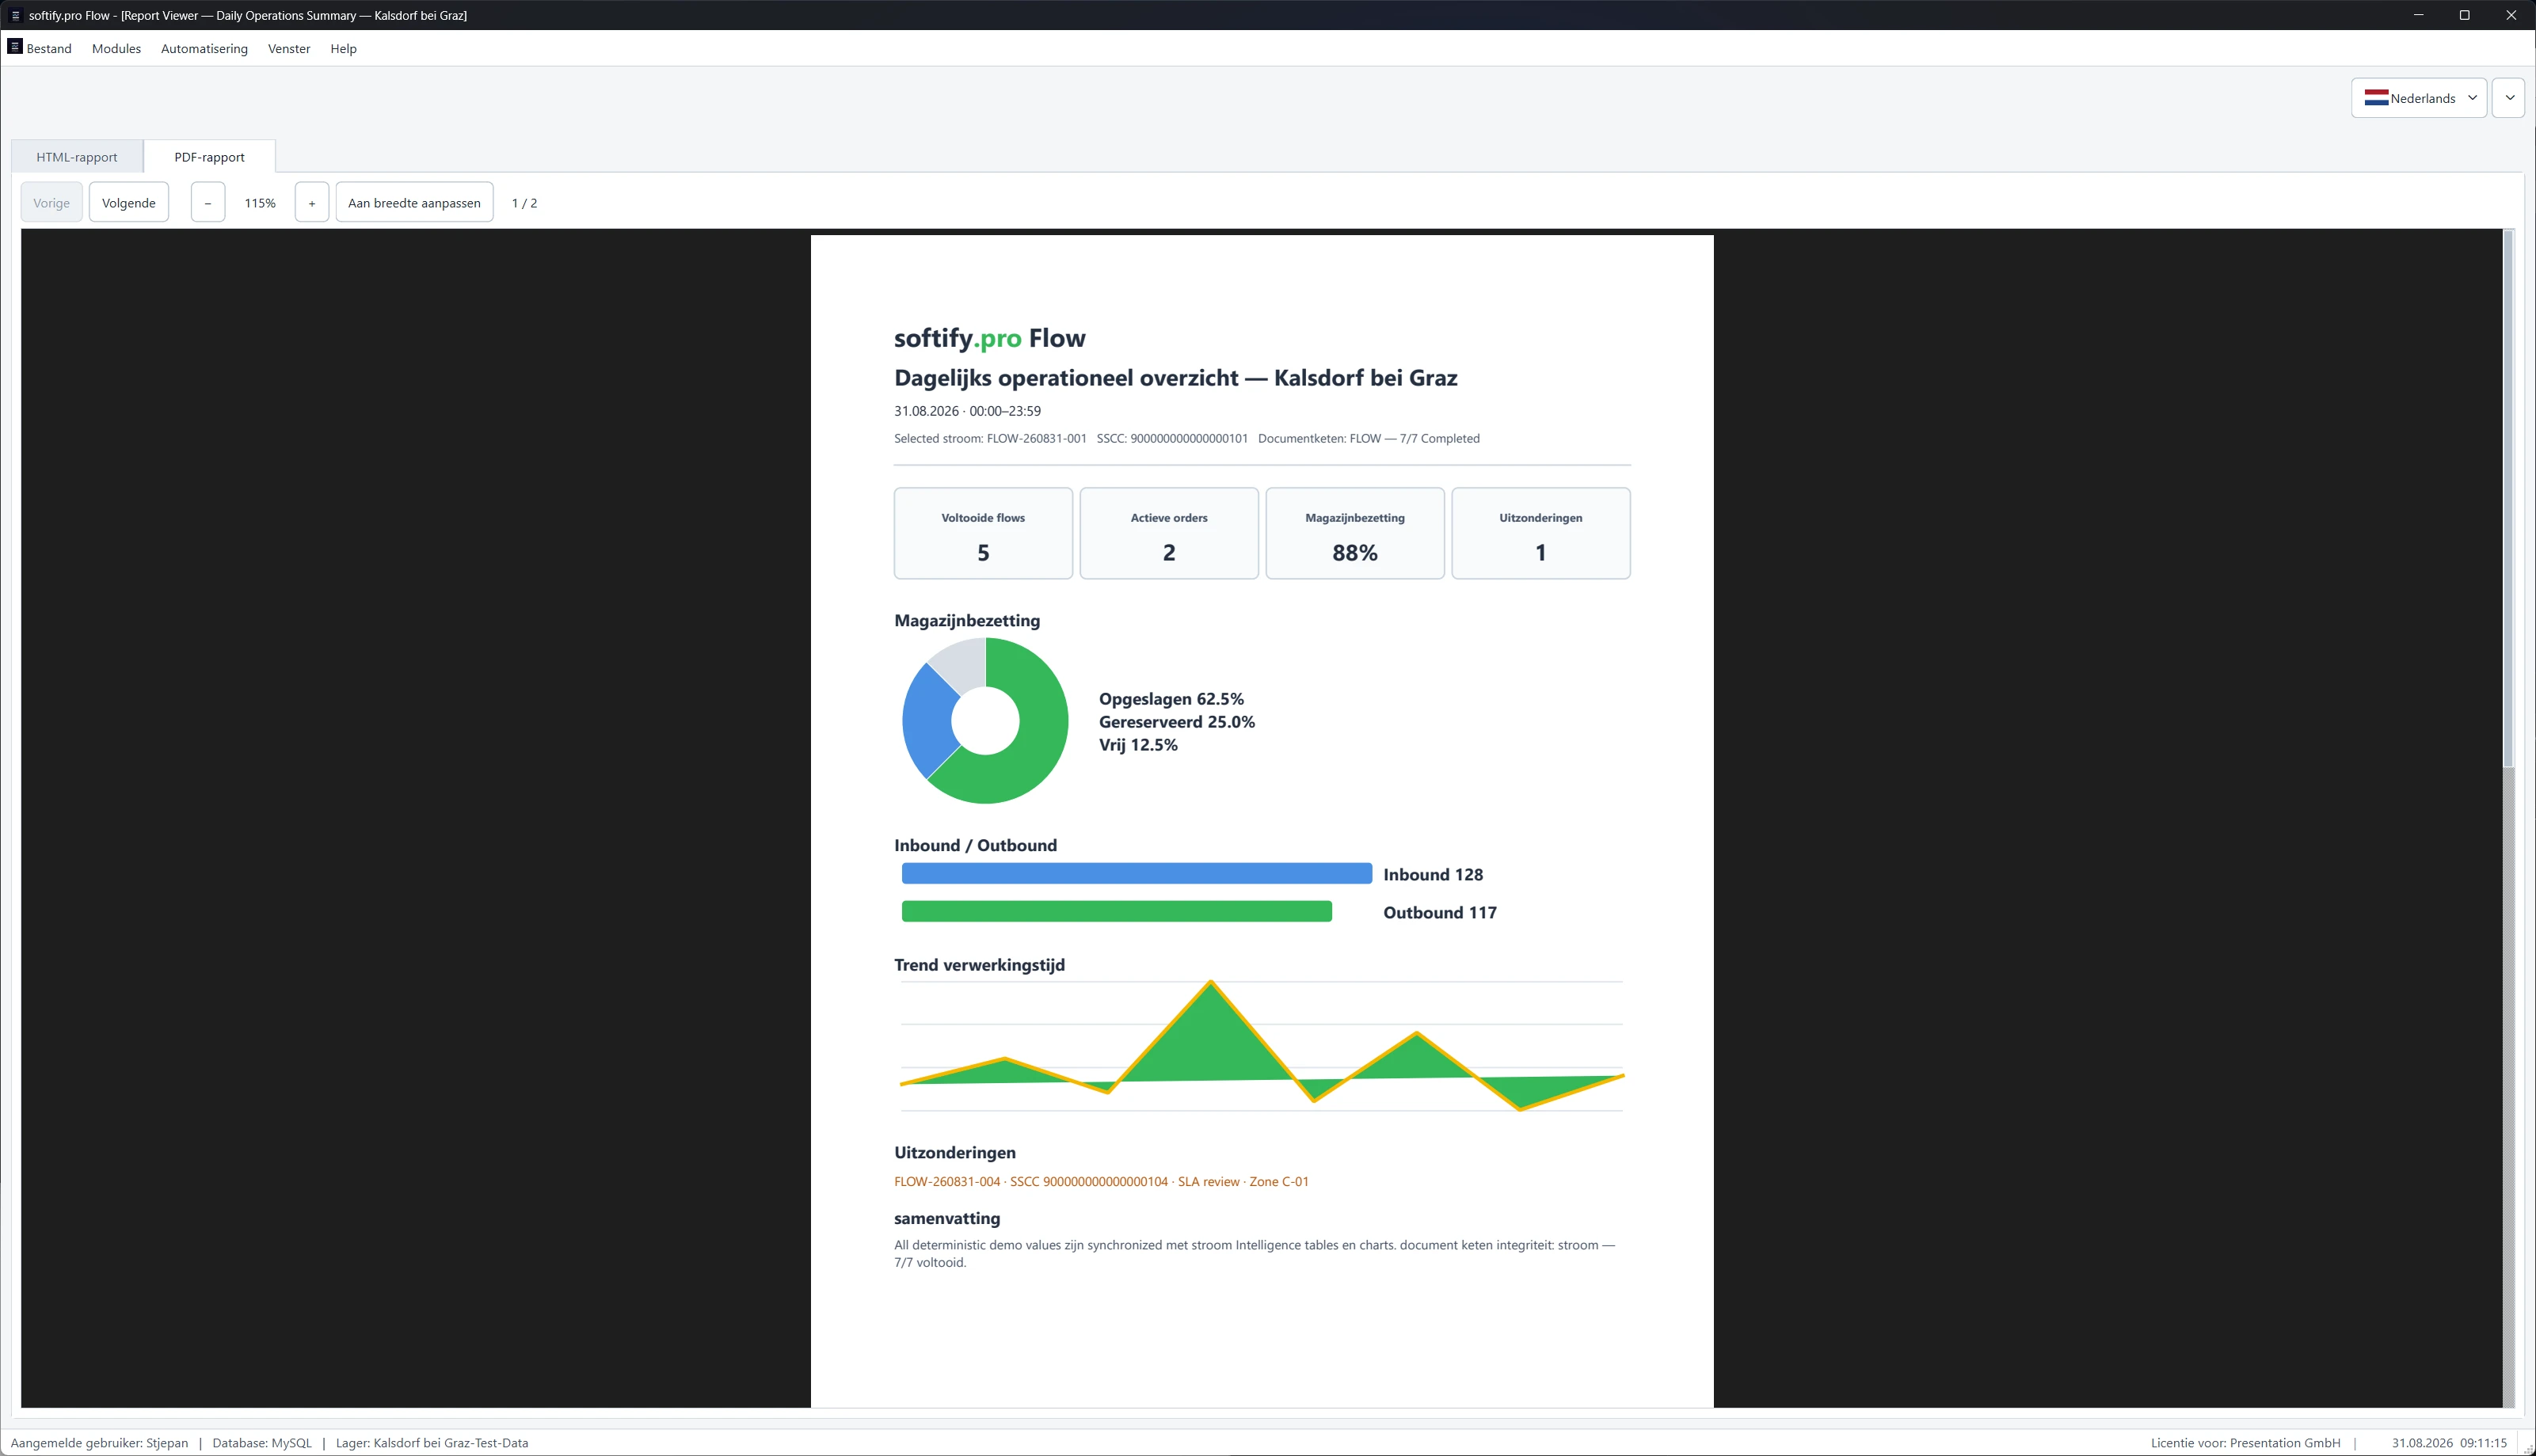
Task: Switch to the HTML-rapport tab
Action: (x=77, y=157)
